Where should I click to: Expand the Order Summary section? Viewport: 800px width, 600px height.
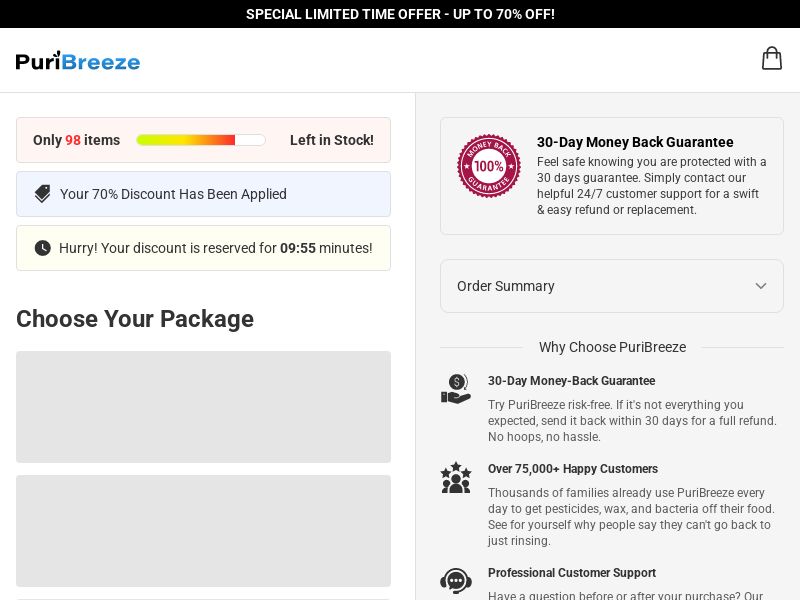[x=612, y=286]
